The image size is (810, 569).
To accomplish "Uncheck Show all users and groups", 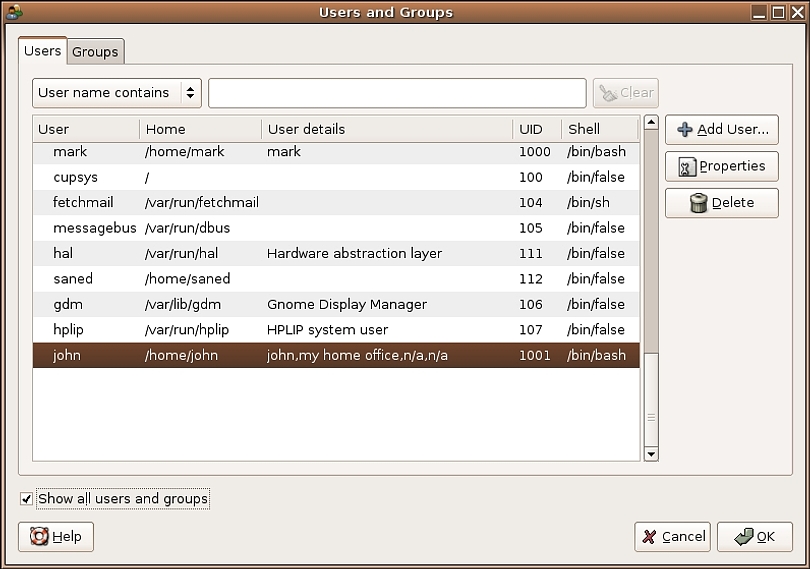I will [x=26, y=499].
